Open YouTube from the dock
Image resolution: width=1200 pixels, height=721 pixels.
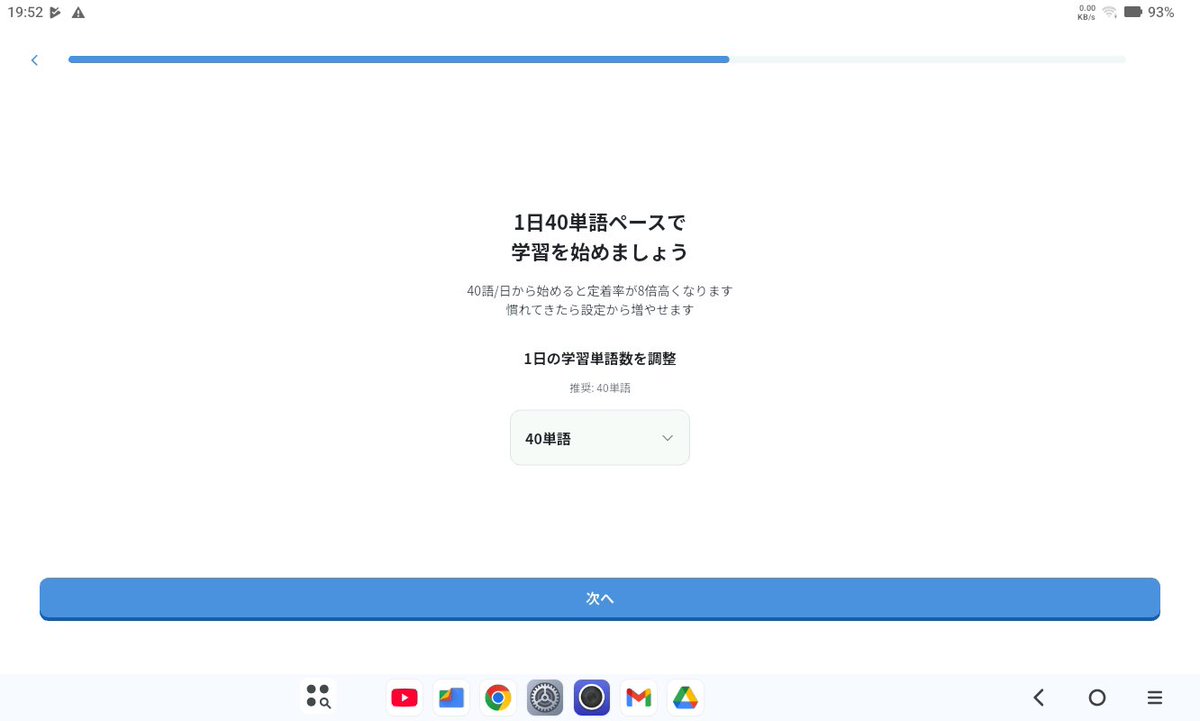tap(404, 697)
